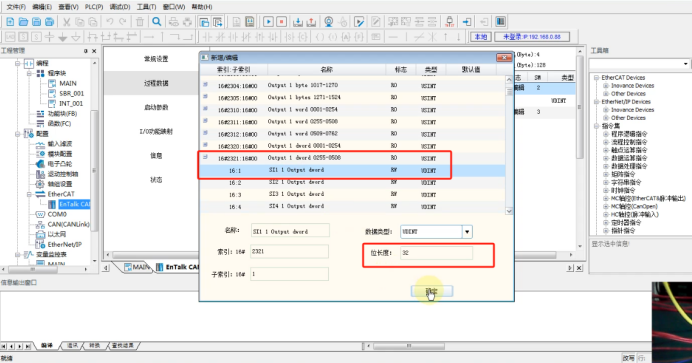Select the SI2 1 Output dword row
Screen dimensions: 692x363
click(352, 182)
